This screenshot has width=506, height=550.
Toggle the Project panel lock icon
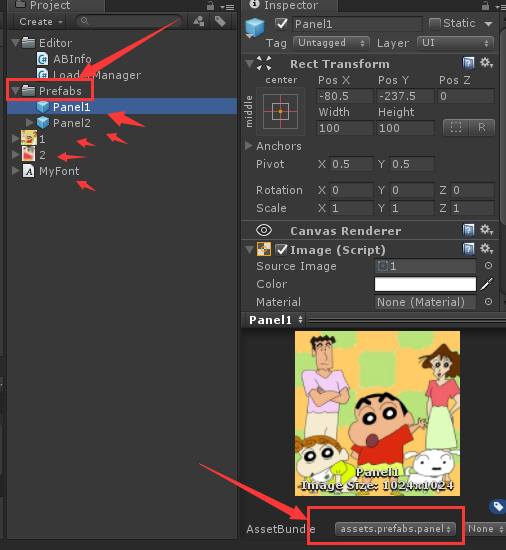(x=210, y=6)
